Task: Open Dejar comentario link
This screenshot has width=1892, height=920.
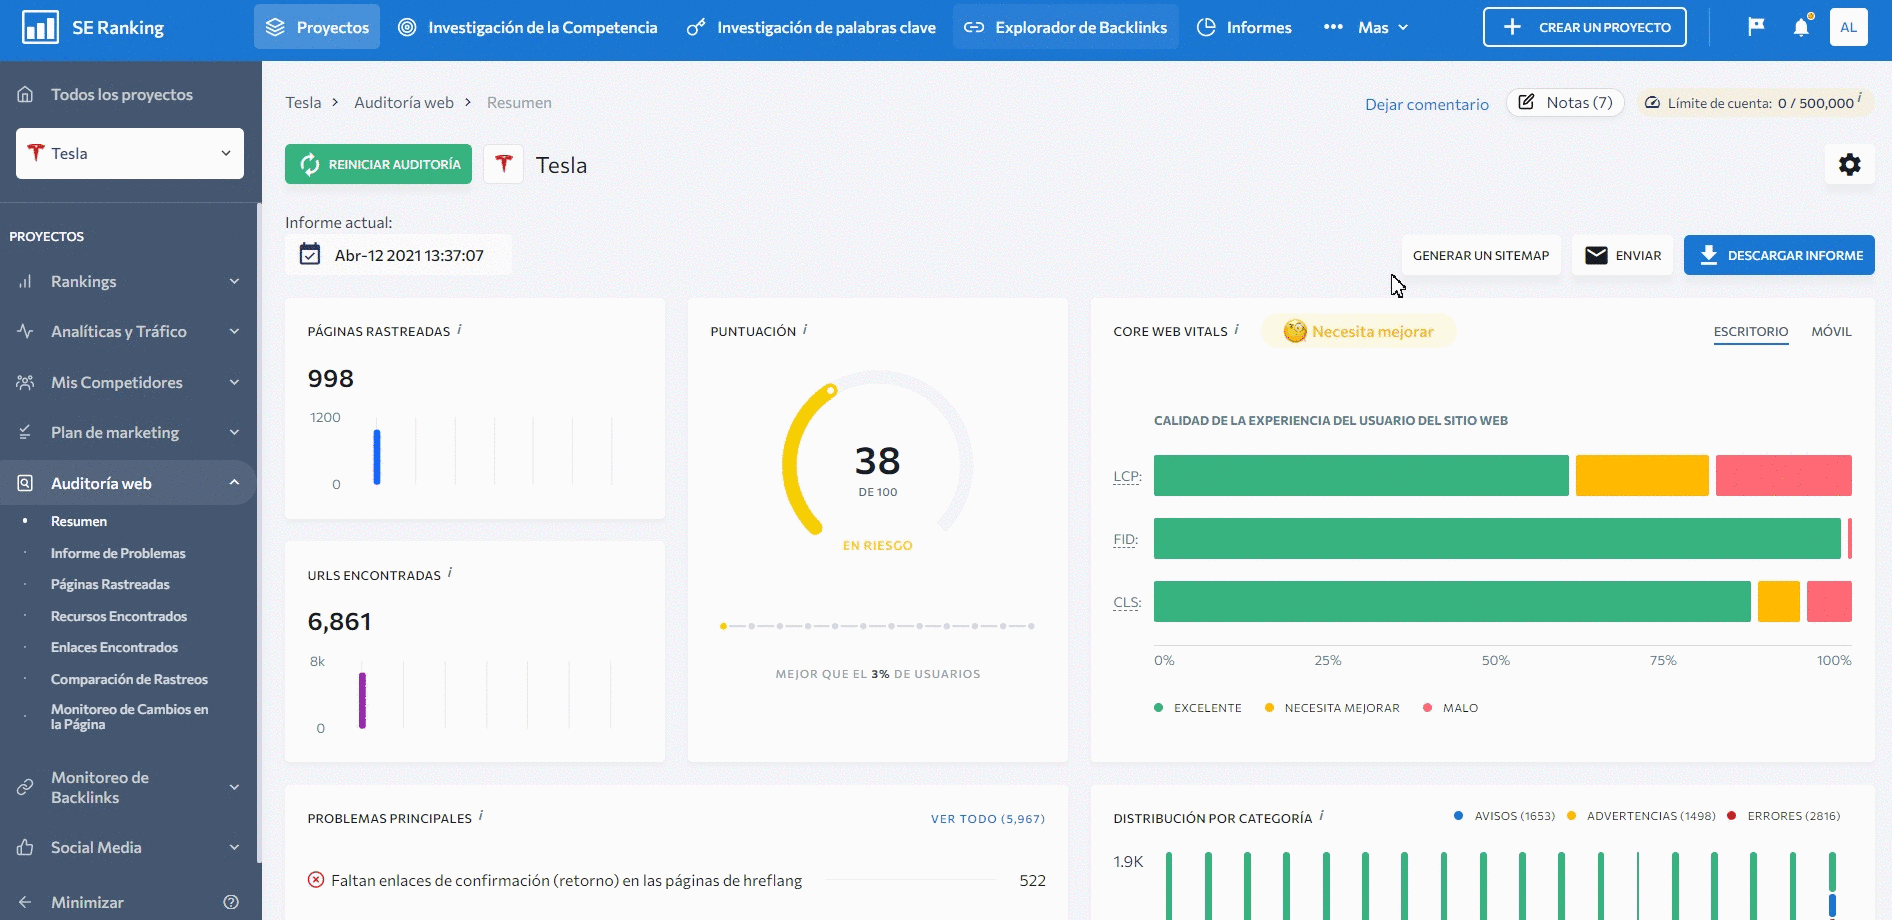Action: click(1427, 104)
